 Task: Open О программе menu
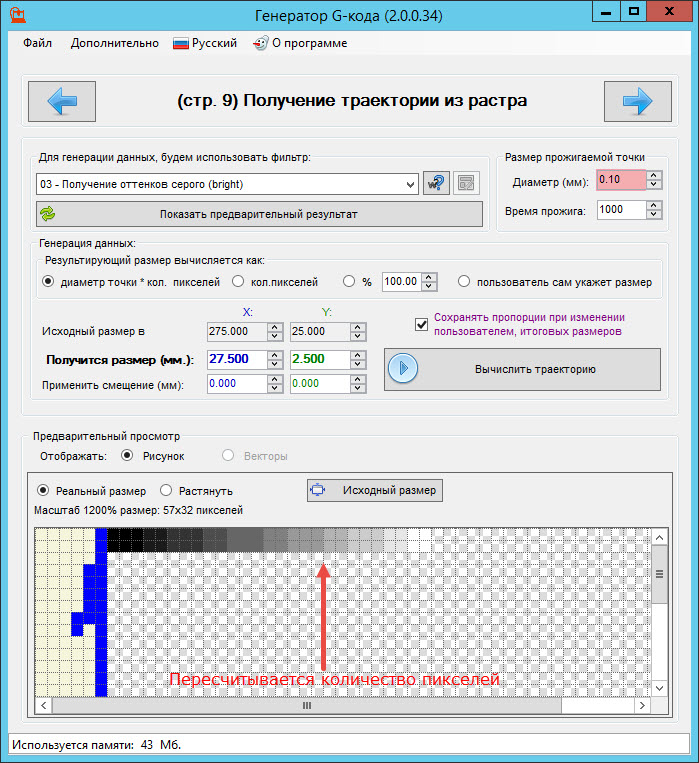300,43
